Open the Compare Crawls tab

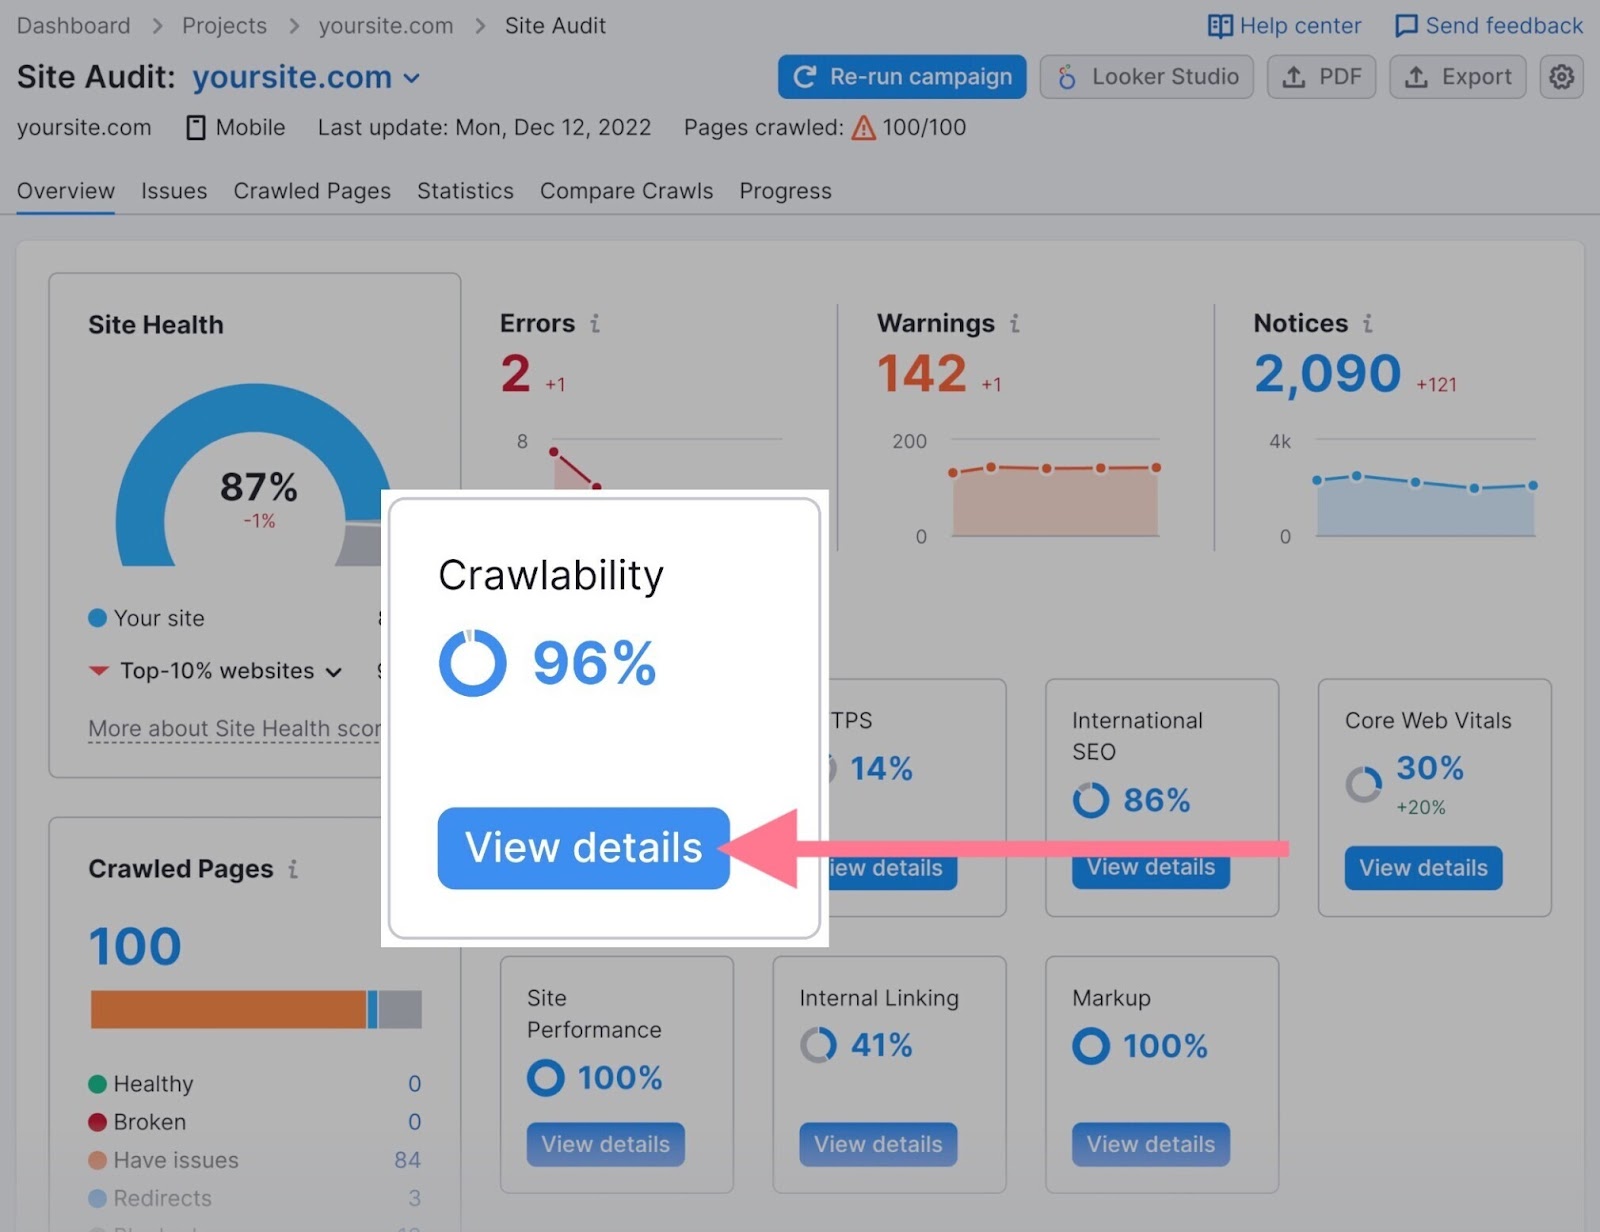(x=626, y=191)
